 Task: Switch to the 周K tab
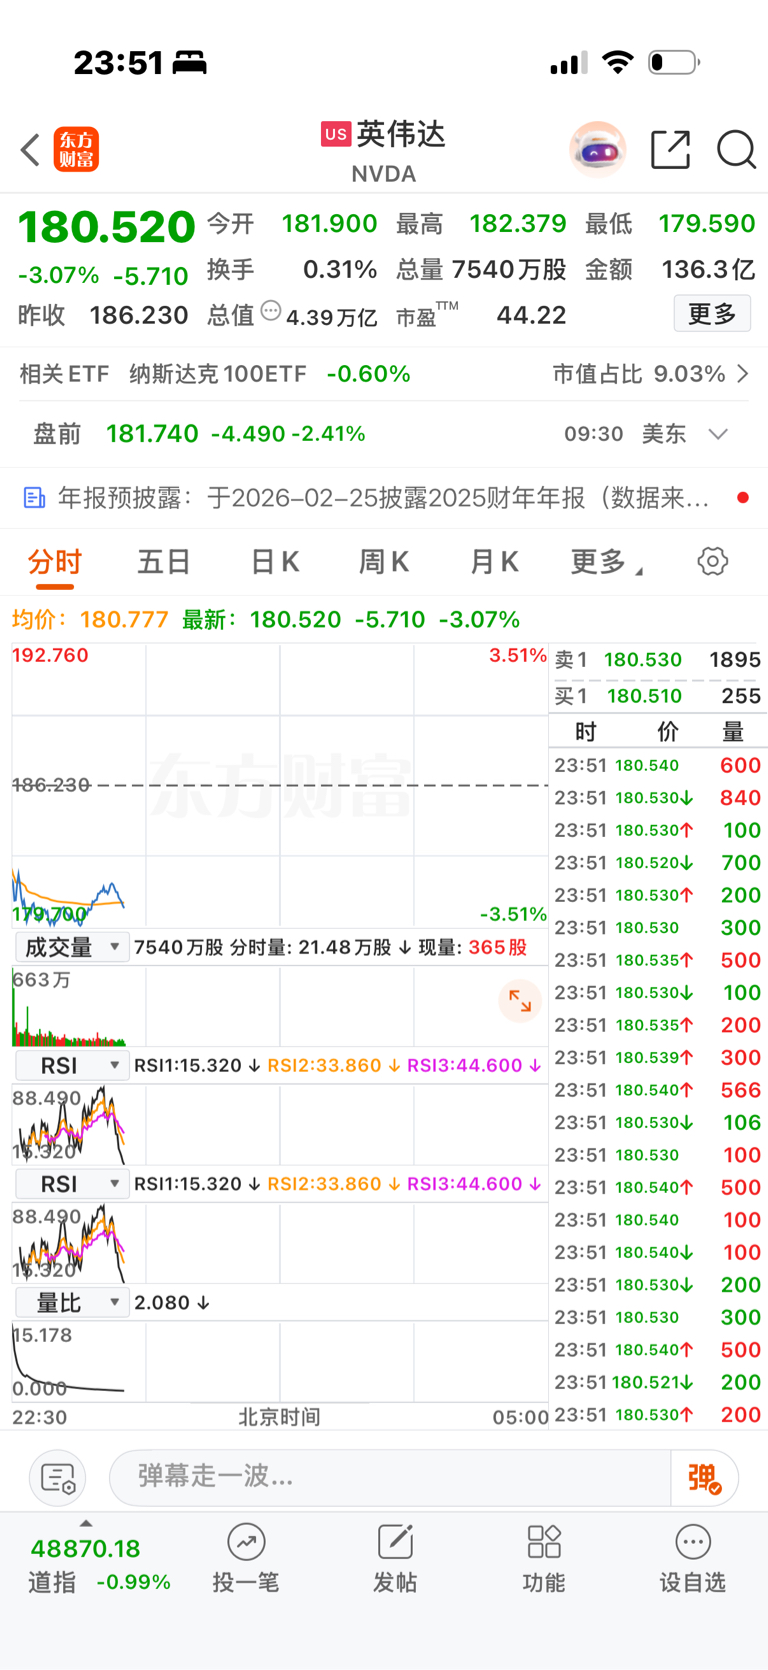[384, 562]
